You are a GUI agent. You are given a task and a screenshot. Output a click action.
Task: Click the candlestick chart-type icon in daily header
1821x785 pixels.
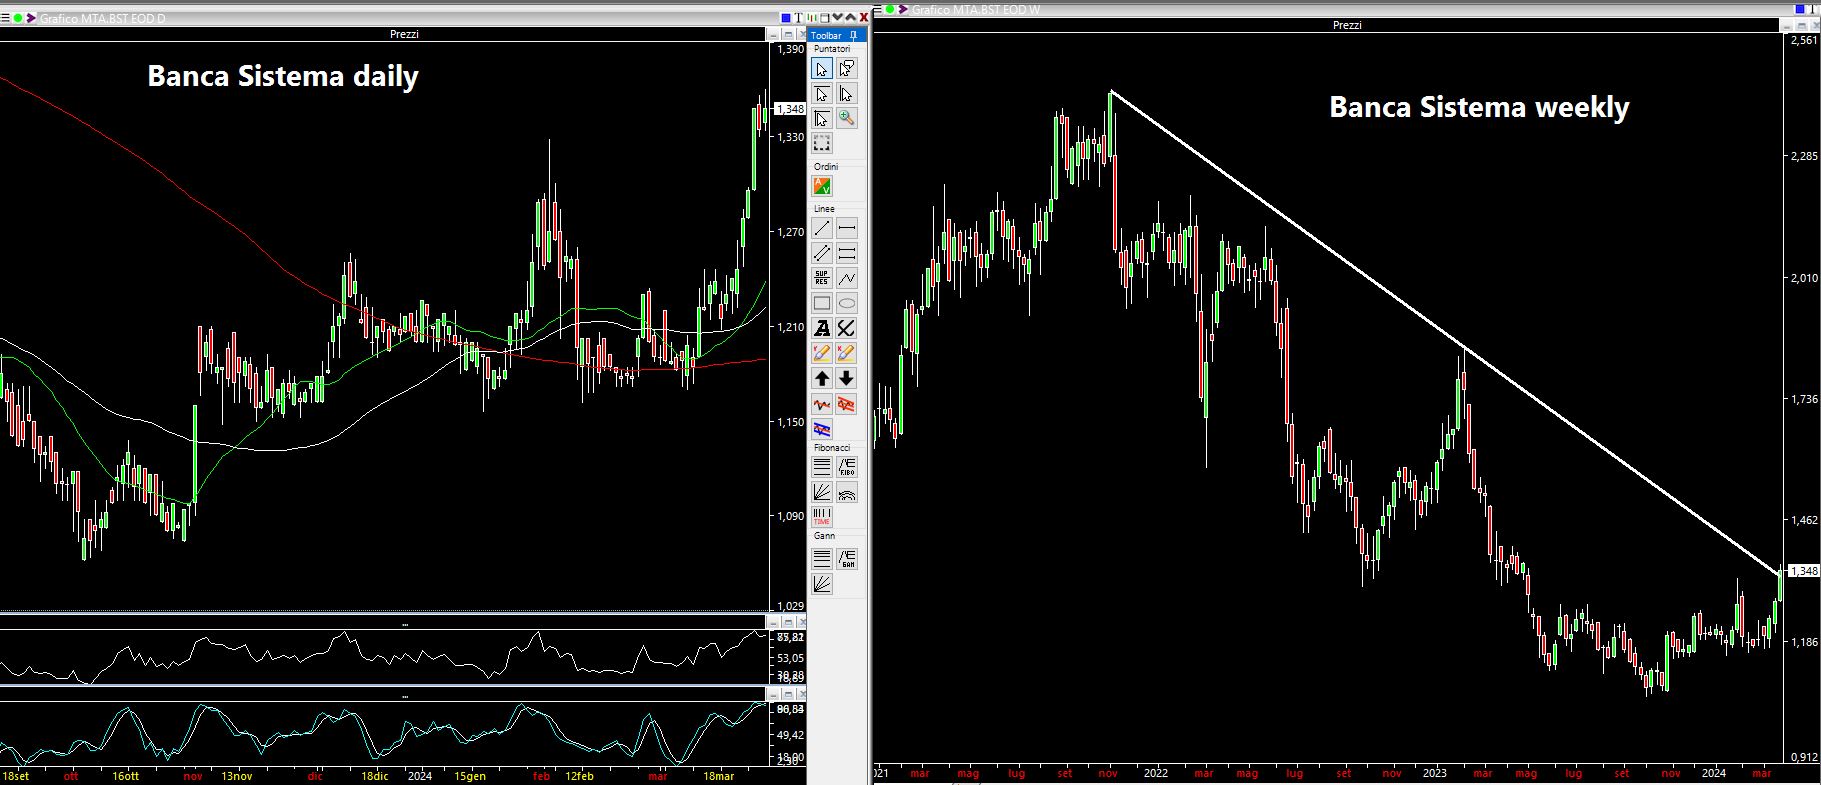click(x=812, y=18)
